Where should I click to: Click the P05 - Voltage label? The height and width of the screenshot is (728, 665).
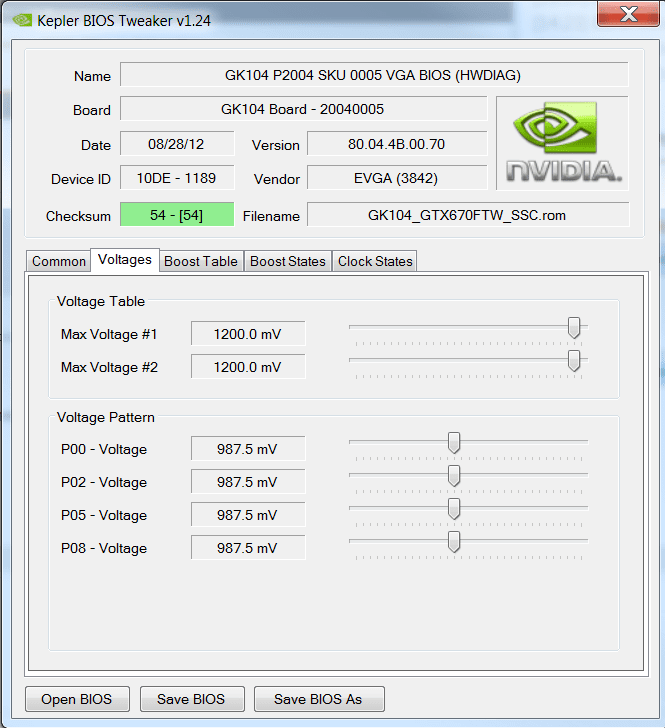point(104,515)
